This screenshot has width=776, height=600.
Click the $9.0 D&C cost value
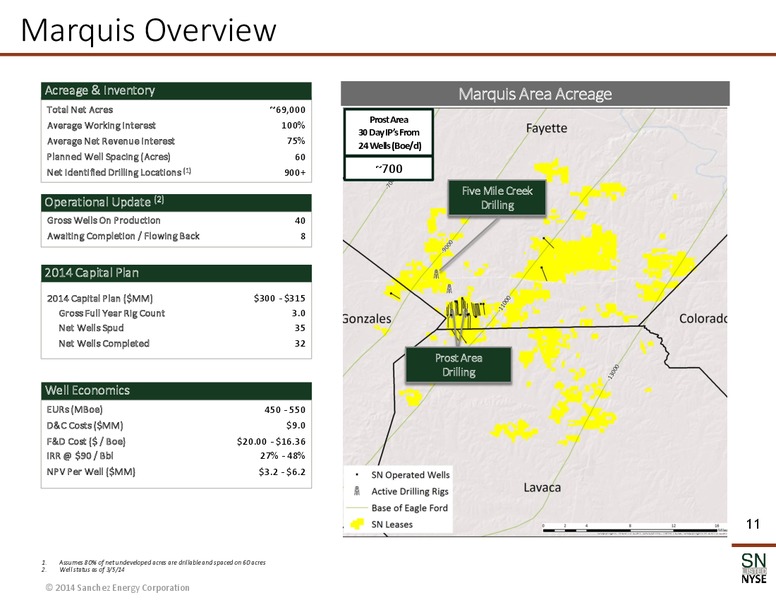click(x=296, y=426)
